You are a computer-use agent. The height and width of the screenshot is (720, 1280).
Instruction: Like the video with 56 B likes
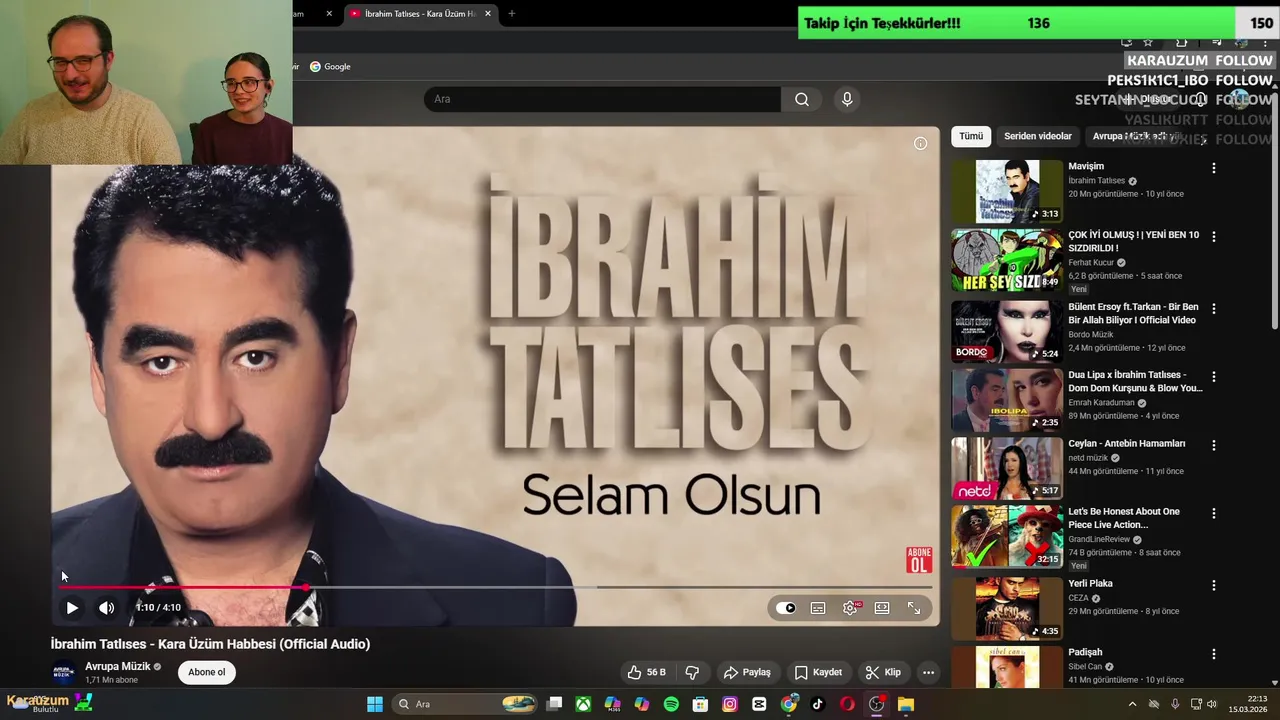point(646,672)
